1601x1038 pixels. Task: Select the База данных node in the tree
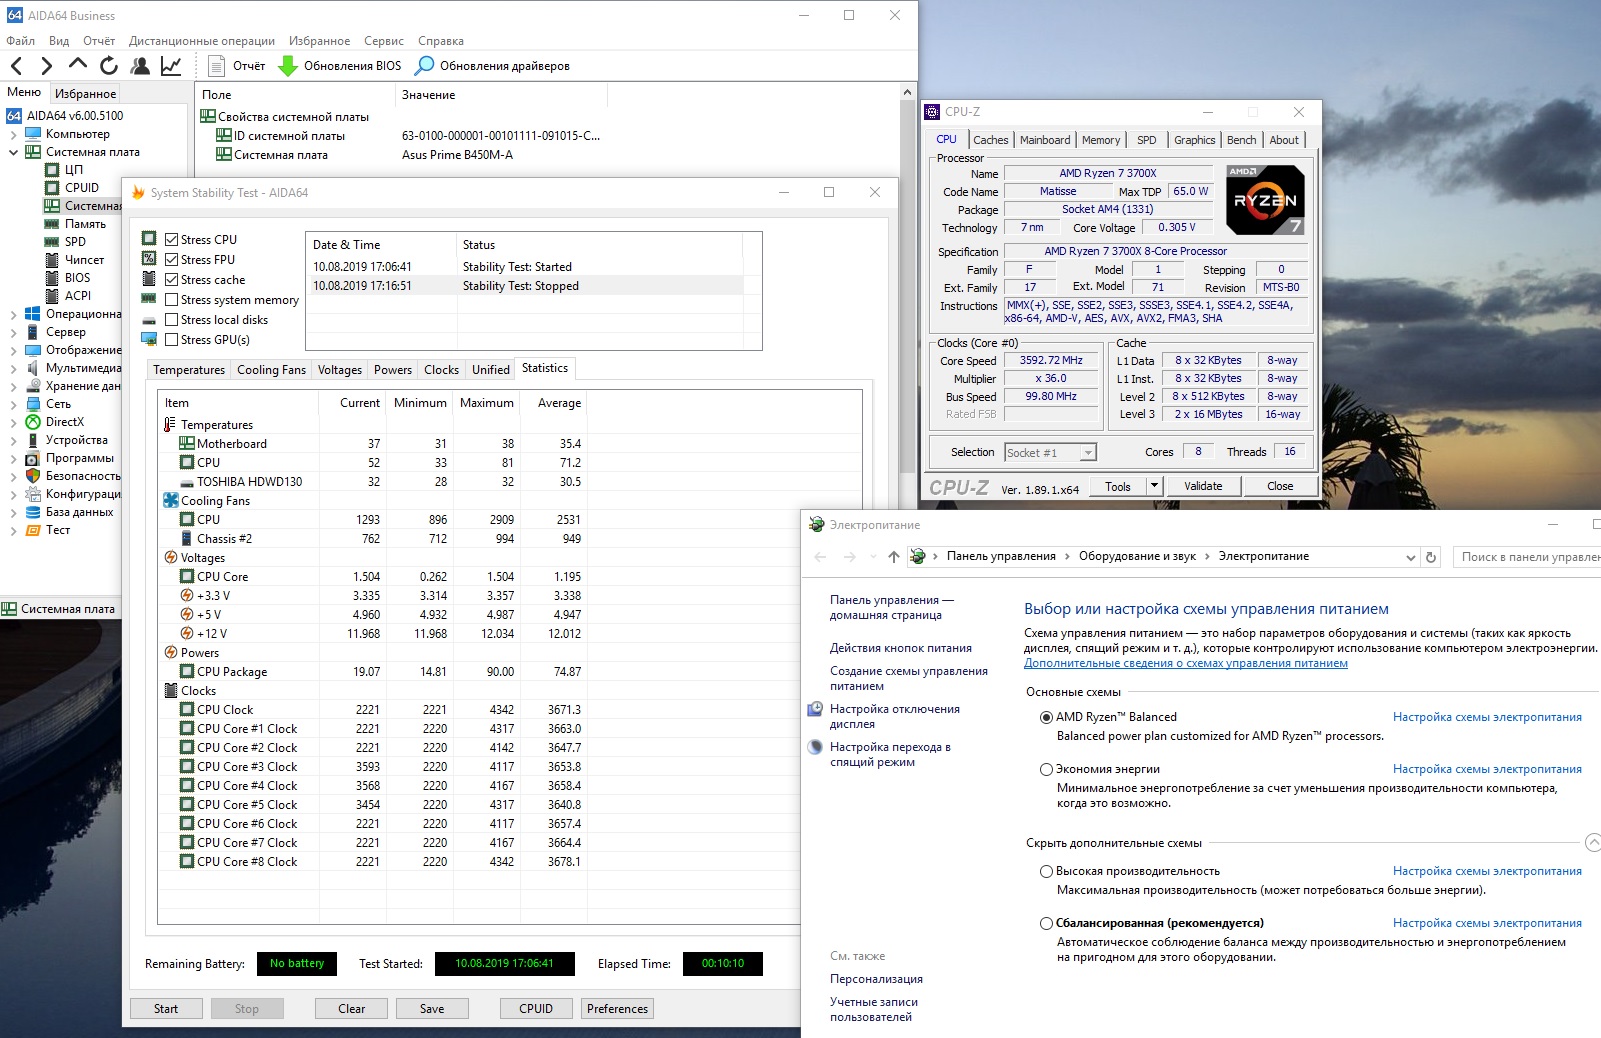click(x=80, y=512)
